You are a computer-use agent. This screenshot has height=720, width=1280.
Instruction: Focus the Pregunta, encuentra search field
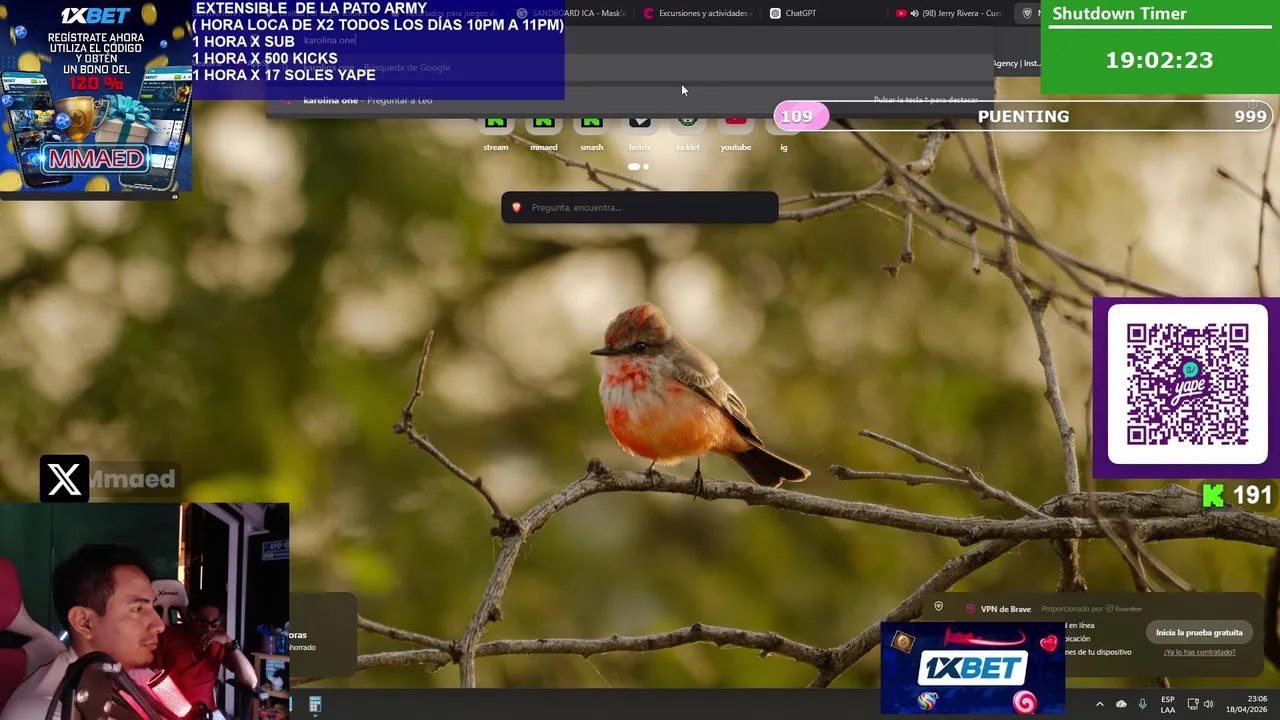tap(640, 207)
